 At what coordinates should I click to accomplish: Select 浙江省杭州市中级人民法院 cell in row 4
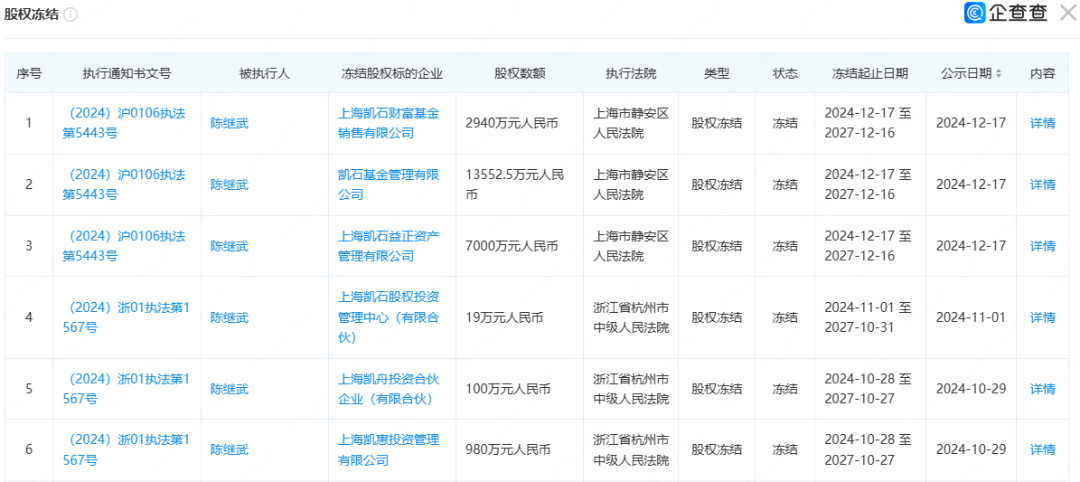tap(631, 317)
